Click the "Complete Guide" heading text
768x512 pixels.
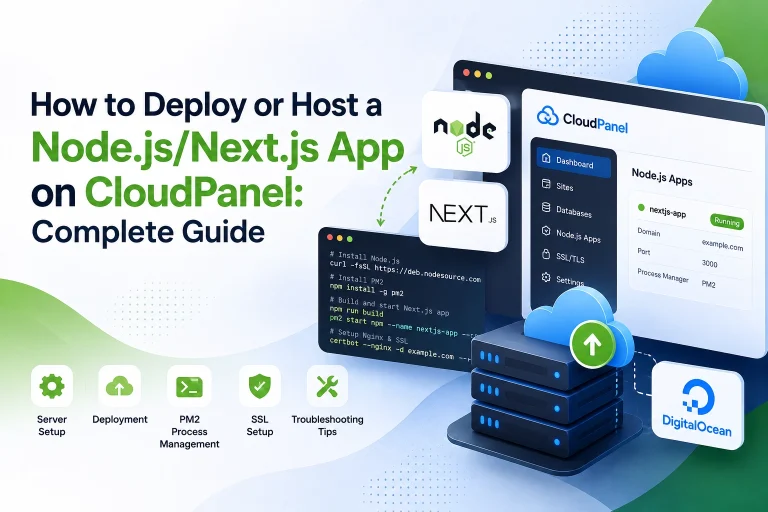(148, 231)
